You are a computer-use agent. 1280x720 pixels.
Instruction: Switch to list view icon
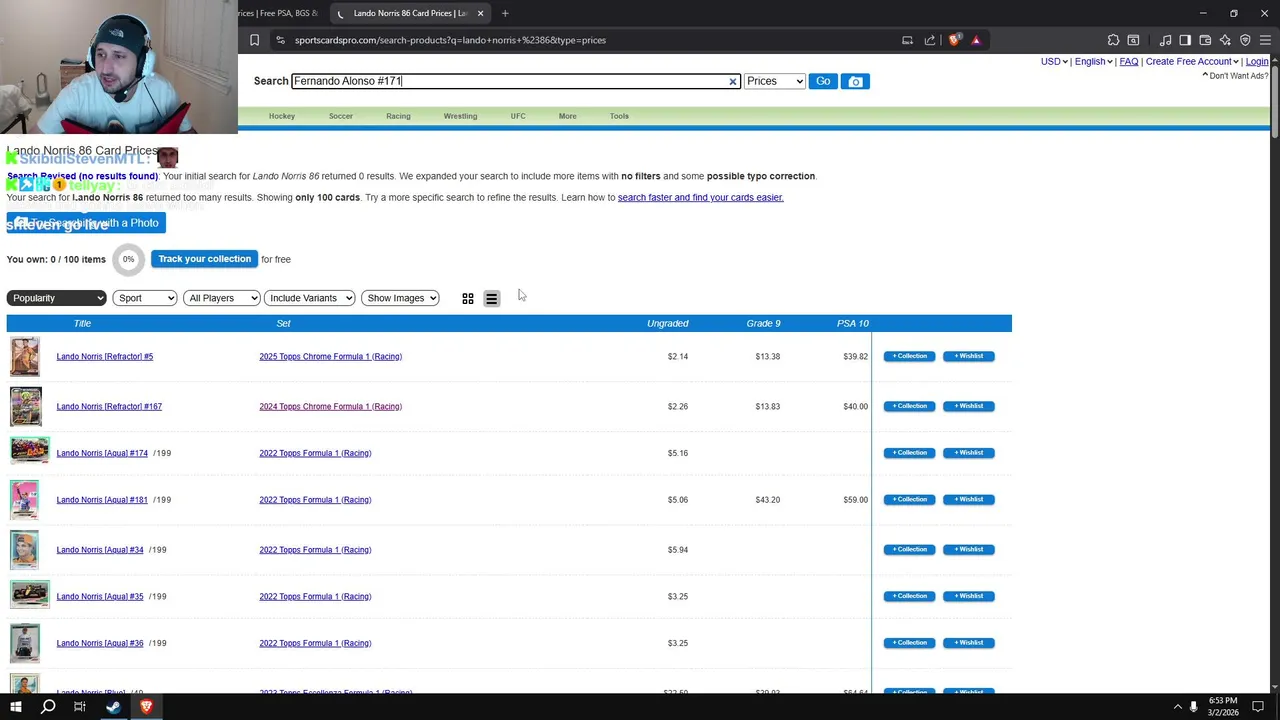tap(491, 299)
